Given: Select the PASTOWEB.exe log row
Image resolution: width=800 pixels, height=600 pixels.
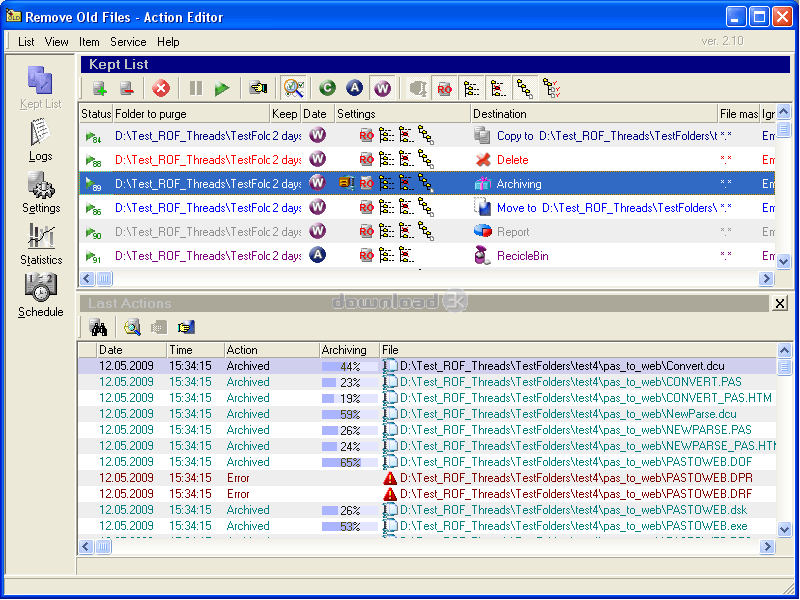Looking at the screenshot, I should pos(428,526).
